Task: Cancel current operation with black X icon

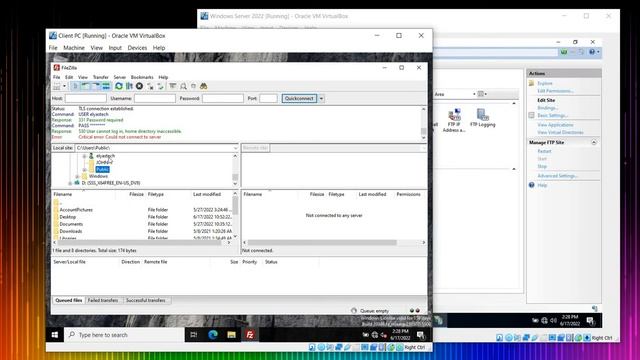Action: [x=139, y=86]
